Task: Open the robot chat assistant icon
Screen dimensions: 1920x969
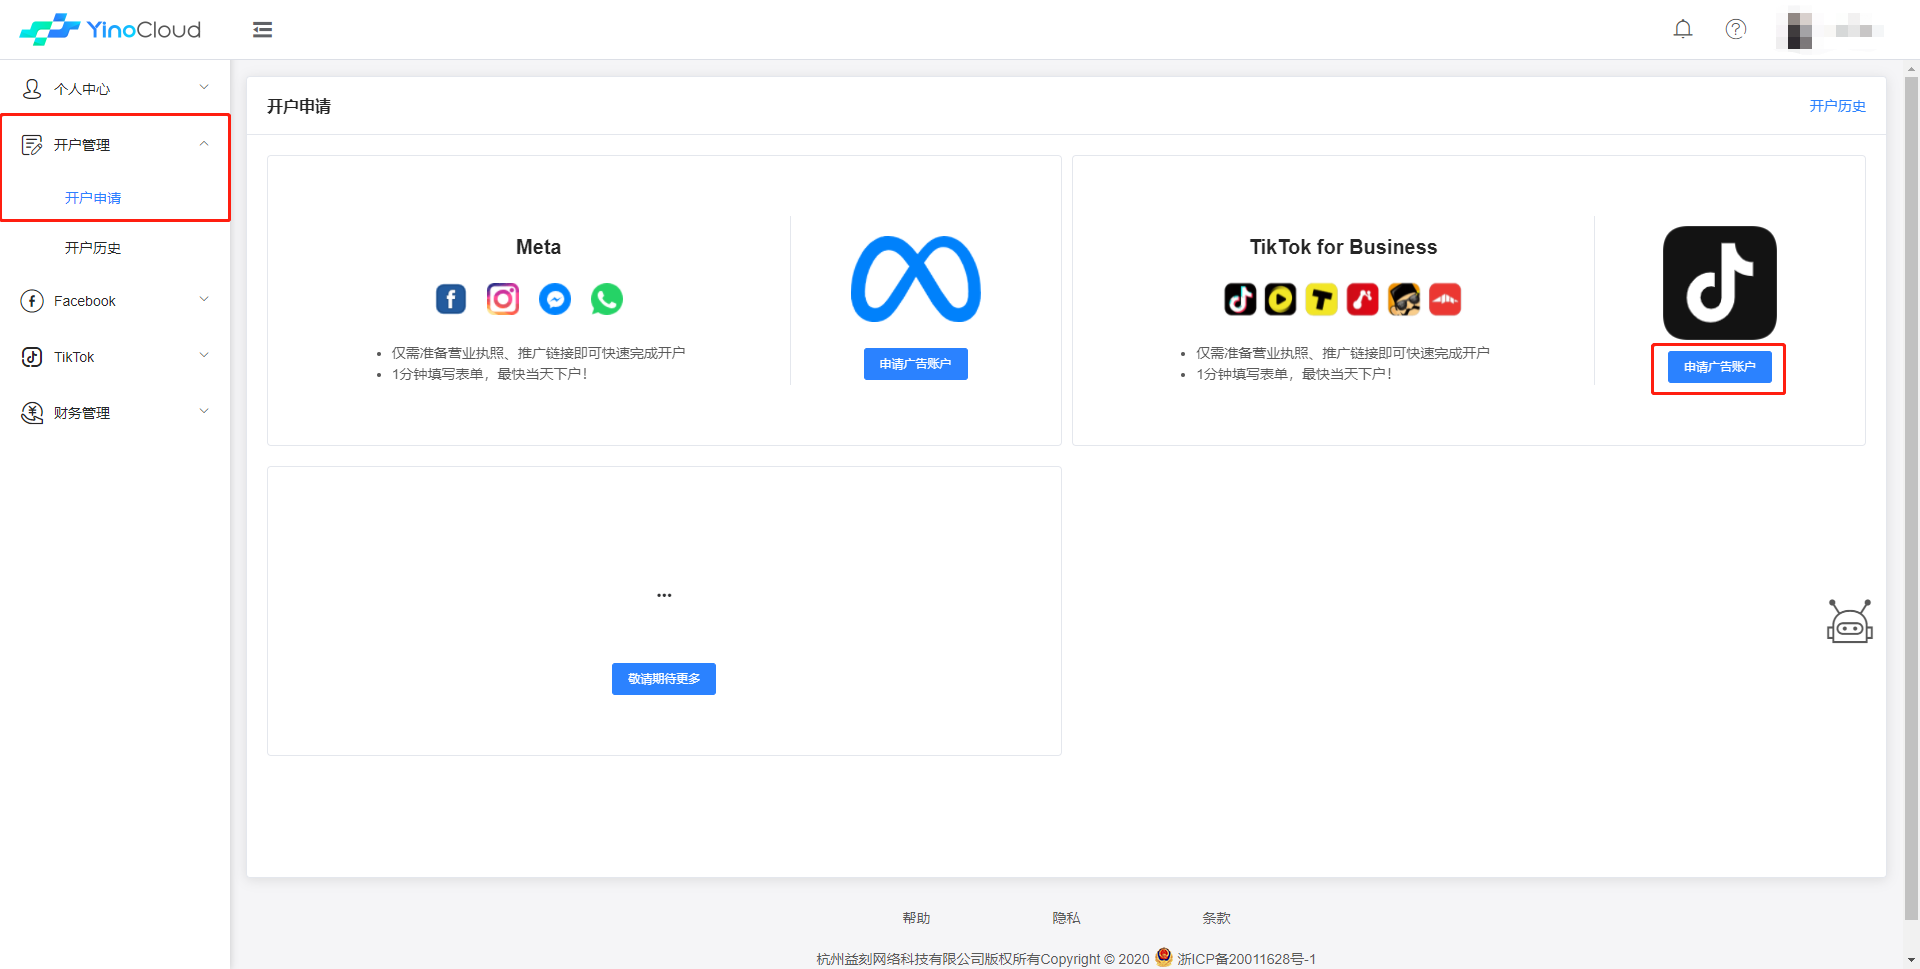Action: pyautogui.click(x=1849, y=622)
